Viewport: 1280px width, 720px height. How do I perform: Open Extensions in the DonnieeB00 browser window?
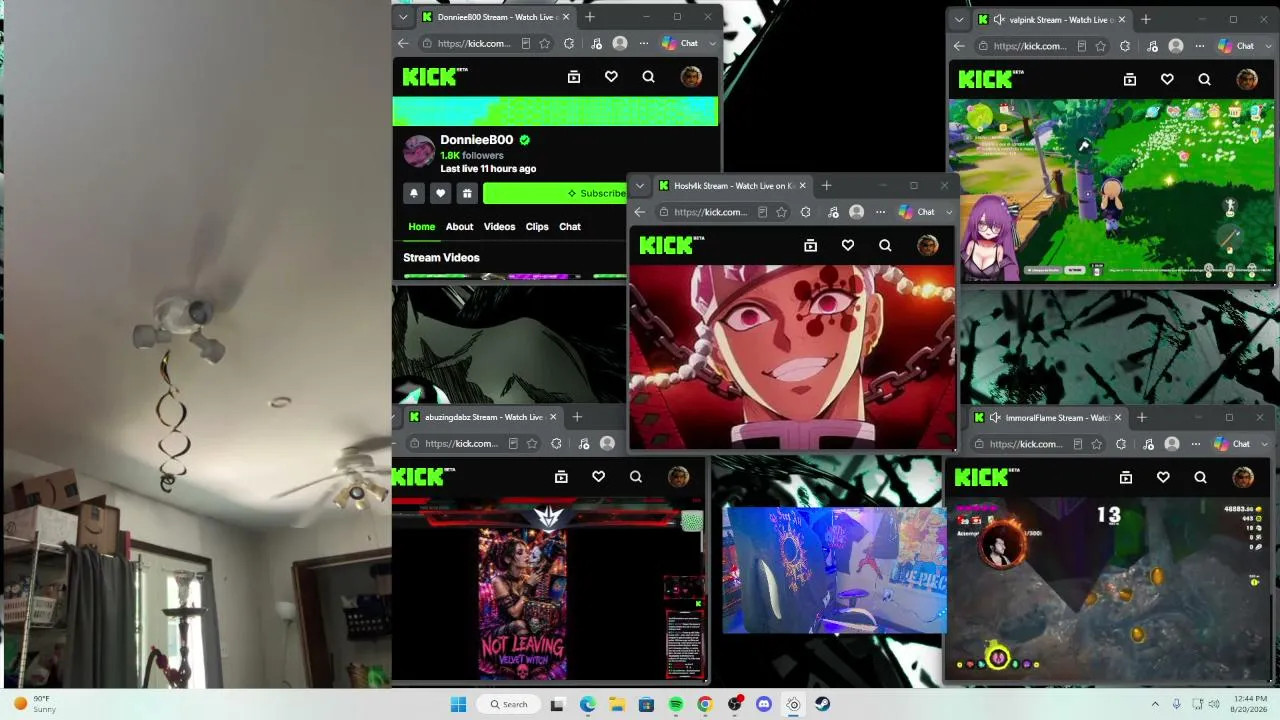(x=569, y=44)
